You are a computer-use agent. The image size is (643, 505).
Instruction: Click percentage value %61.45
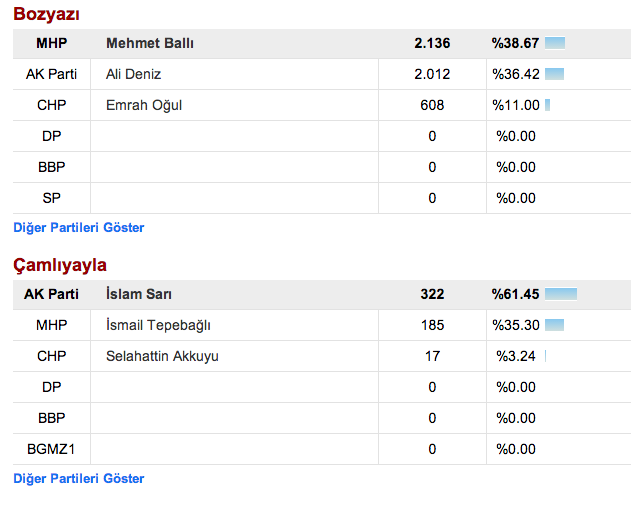[x=515, y=294]
